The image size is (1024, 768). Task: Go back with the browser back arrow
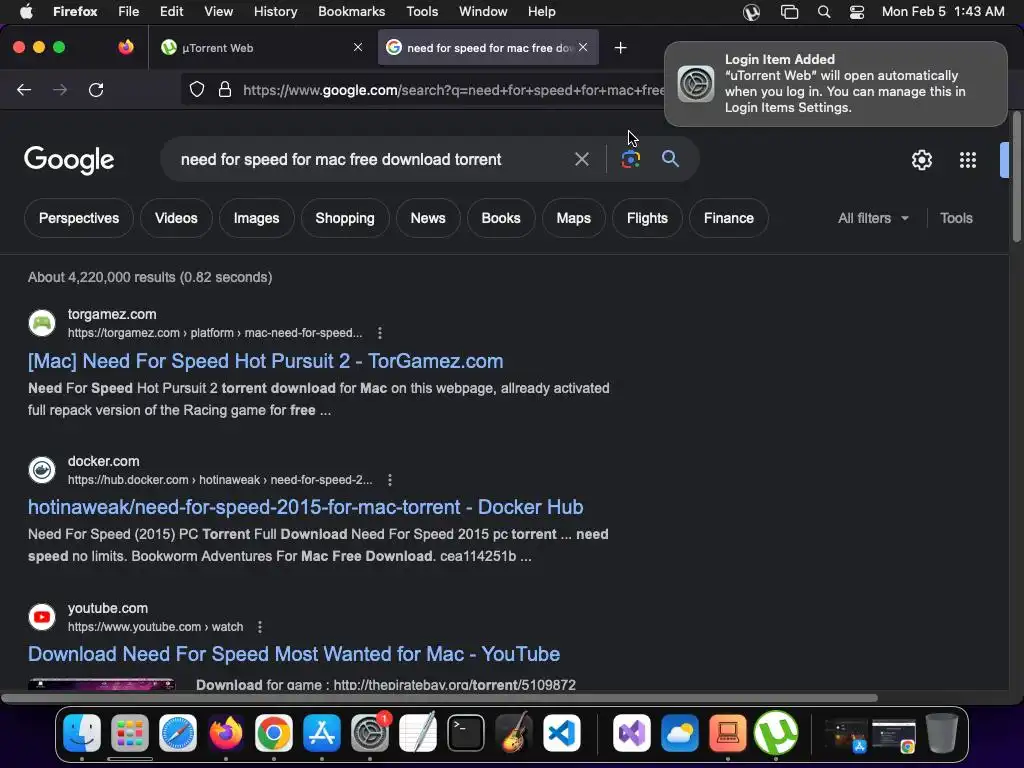(x=24, y=89)
